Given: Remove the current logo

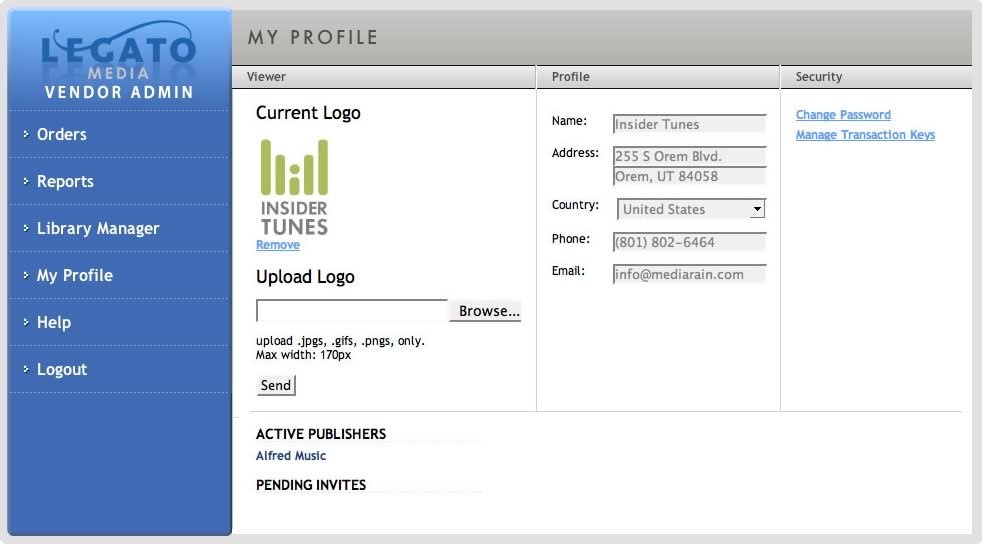Looking at the screenshot, I should tap(277, 245).
